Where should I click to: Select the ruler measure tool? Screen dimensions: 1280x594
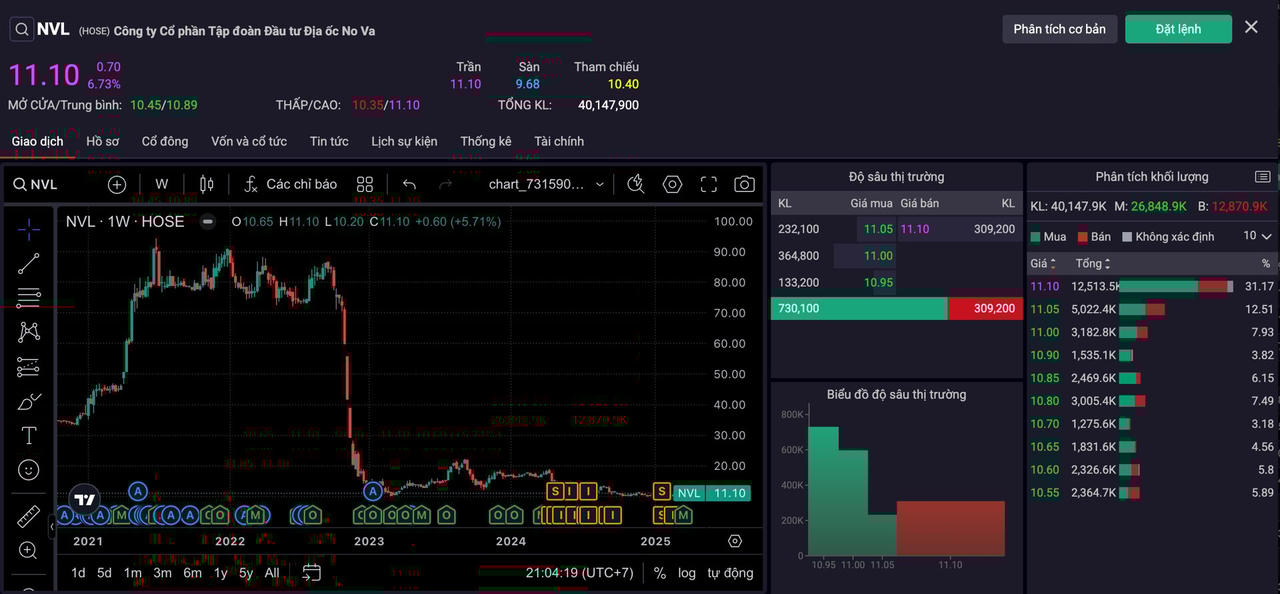pyautogui.click(x=29, y=516)
